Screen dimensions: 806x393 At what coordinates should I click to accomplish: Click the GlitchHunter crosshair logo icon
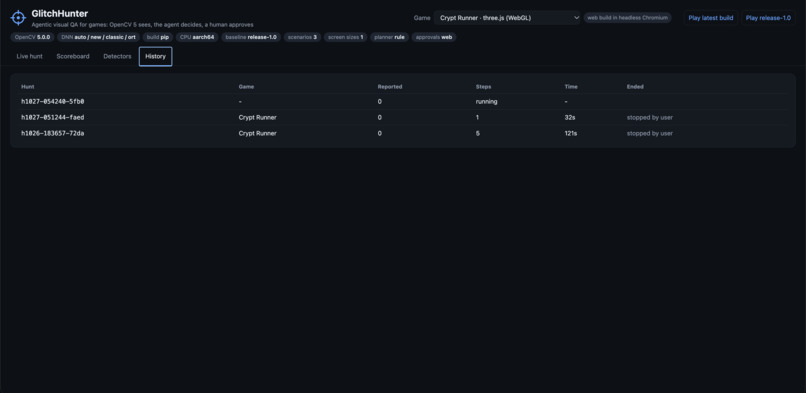point(18,18)
